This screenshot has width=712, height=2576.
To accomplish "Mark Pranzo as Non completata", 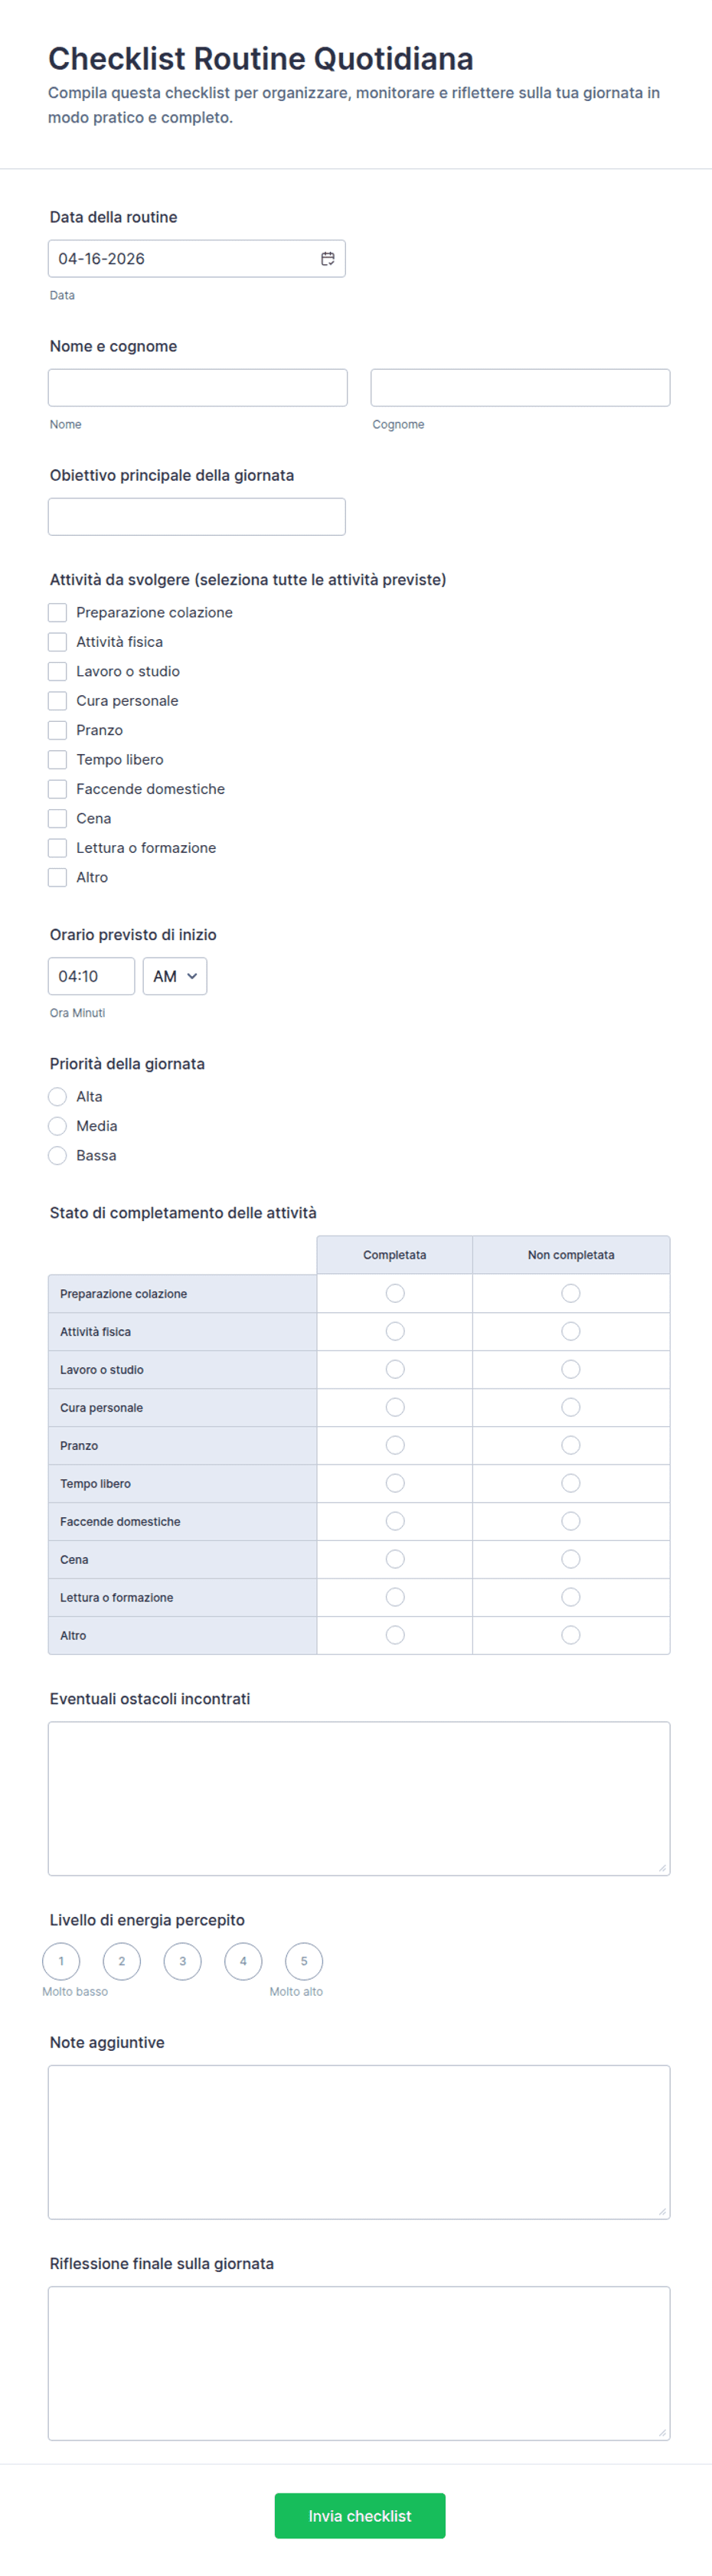I will pyautogui.click(x=570, y=1445).
